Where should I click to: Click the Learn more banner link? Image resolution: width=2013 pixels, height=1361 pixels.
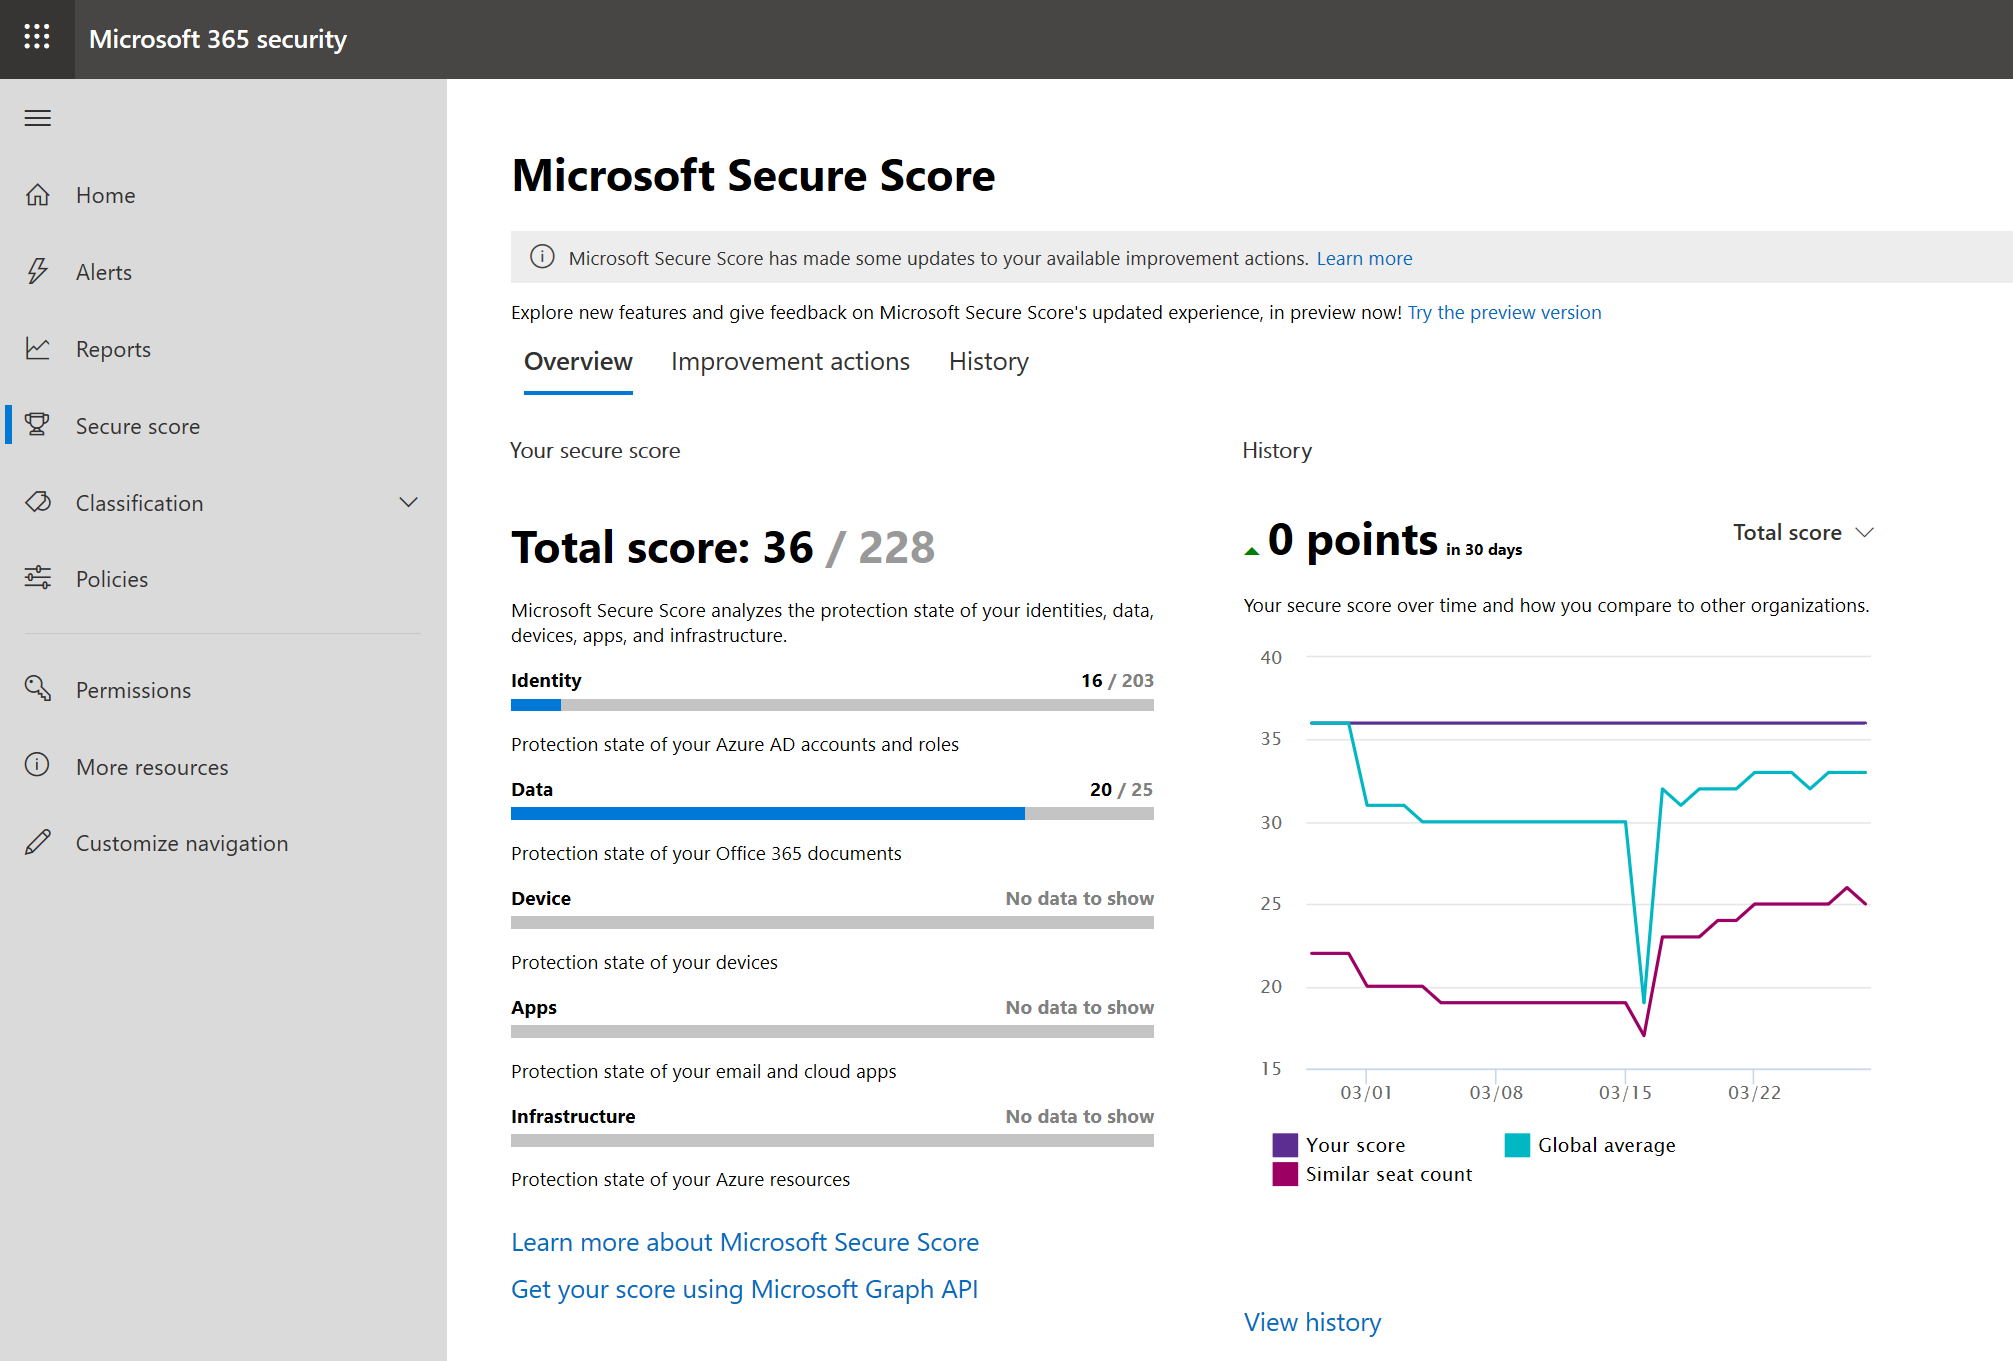point(1364,258)
